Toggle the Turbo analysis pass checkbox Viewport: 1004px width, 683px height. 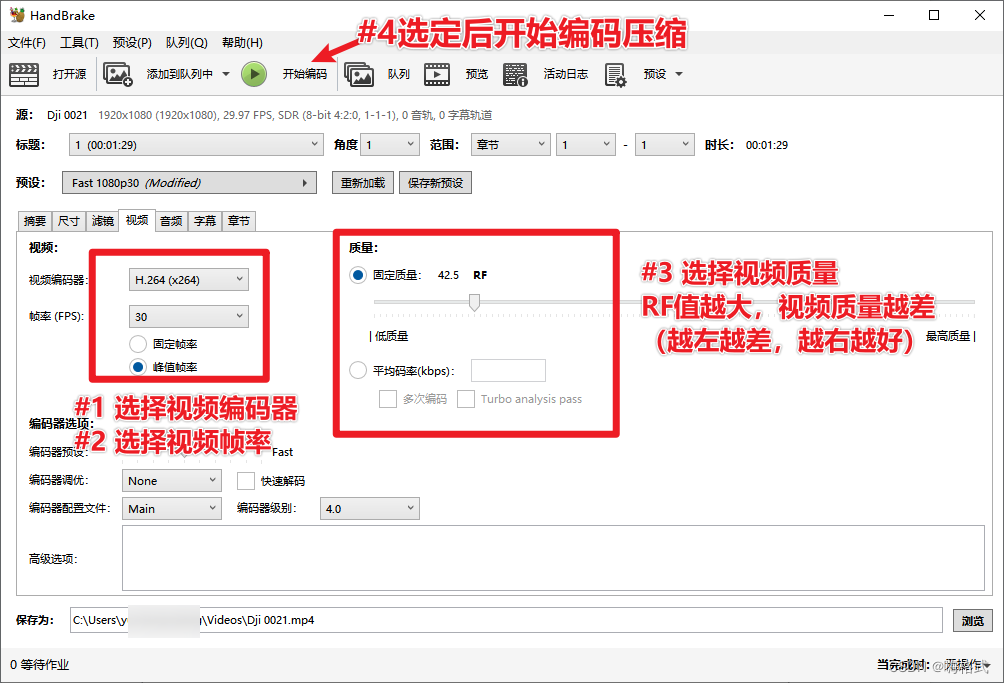click(x=466, y=399)
